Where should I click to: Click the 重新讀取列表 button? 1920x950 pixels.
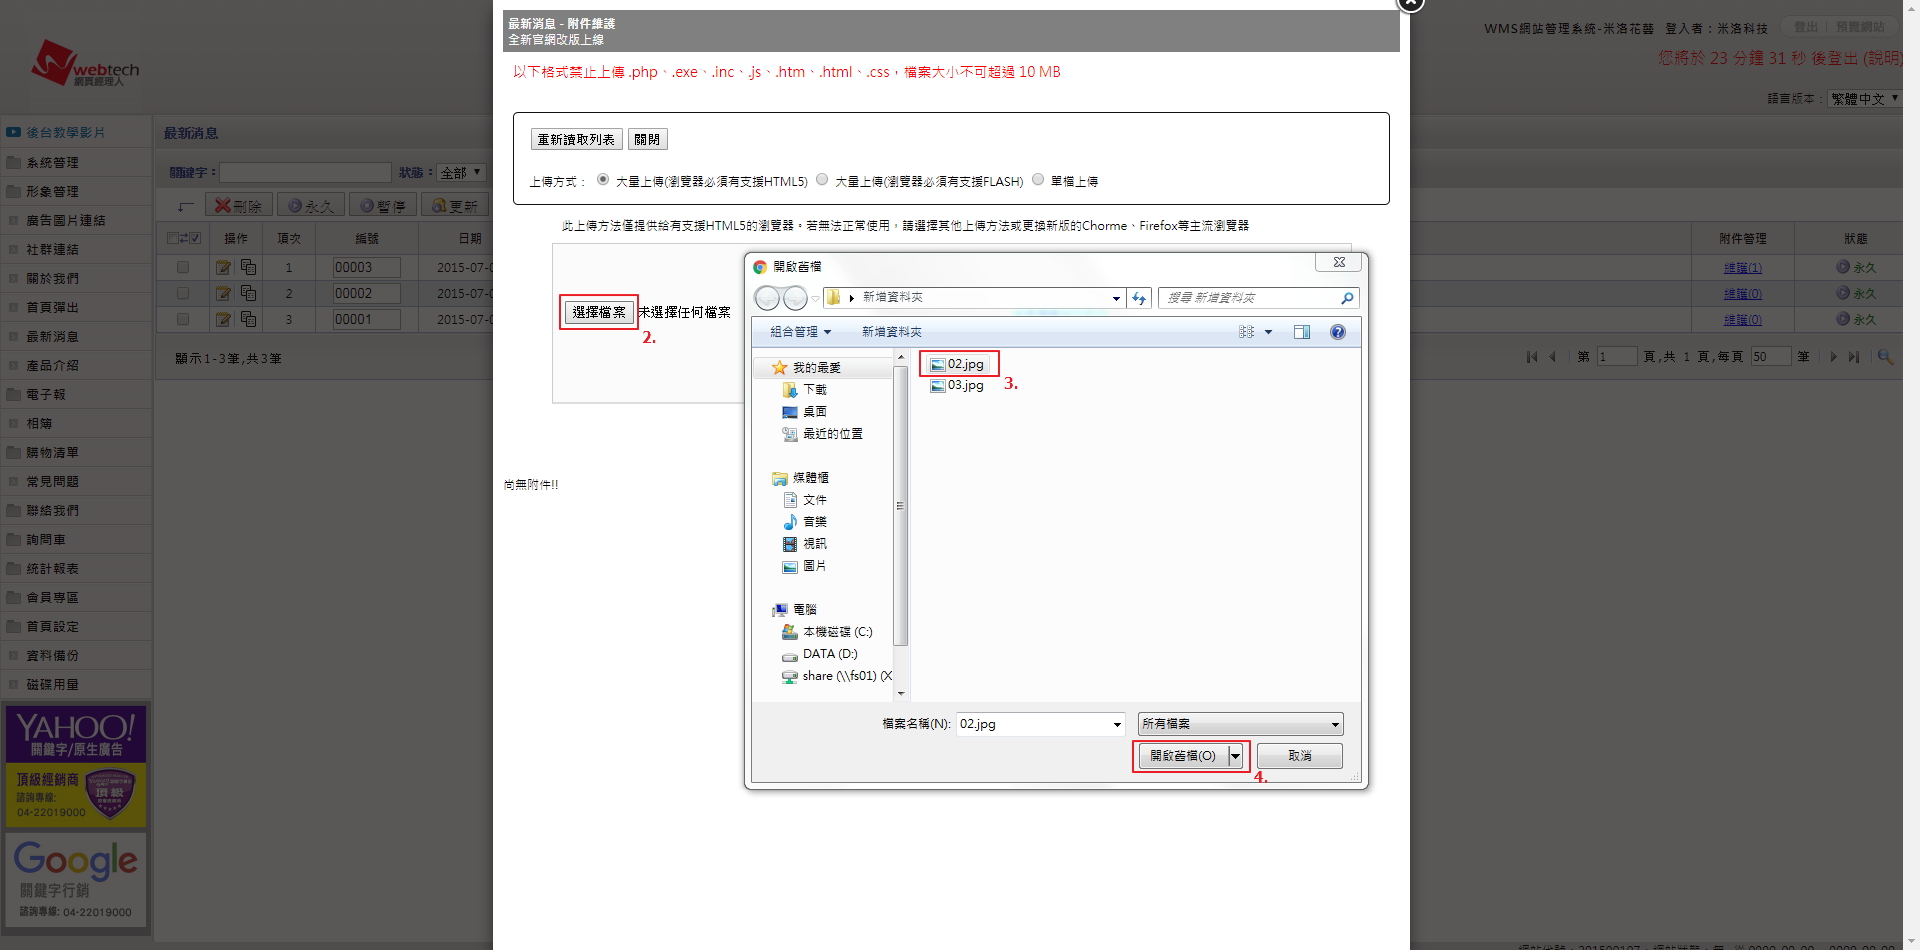[x=576, y=140]
